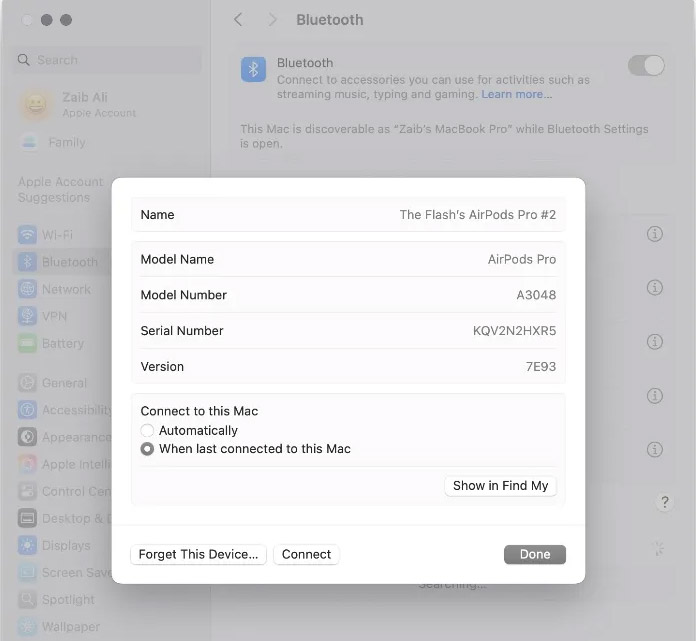Viewport: 696px width, 641px height.
Task: Click the magnifying glass search icon
Action: tap(24, 60)
